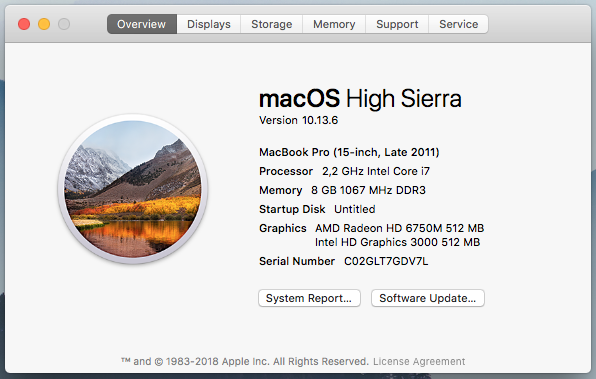Close the About This Mac window
This screenshot has width=596, height=379.
tap(24, 24)
